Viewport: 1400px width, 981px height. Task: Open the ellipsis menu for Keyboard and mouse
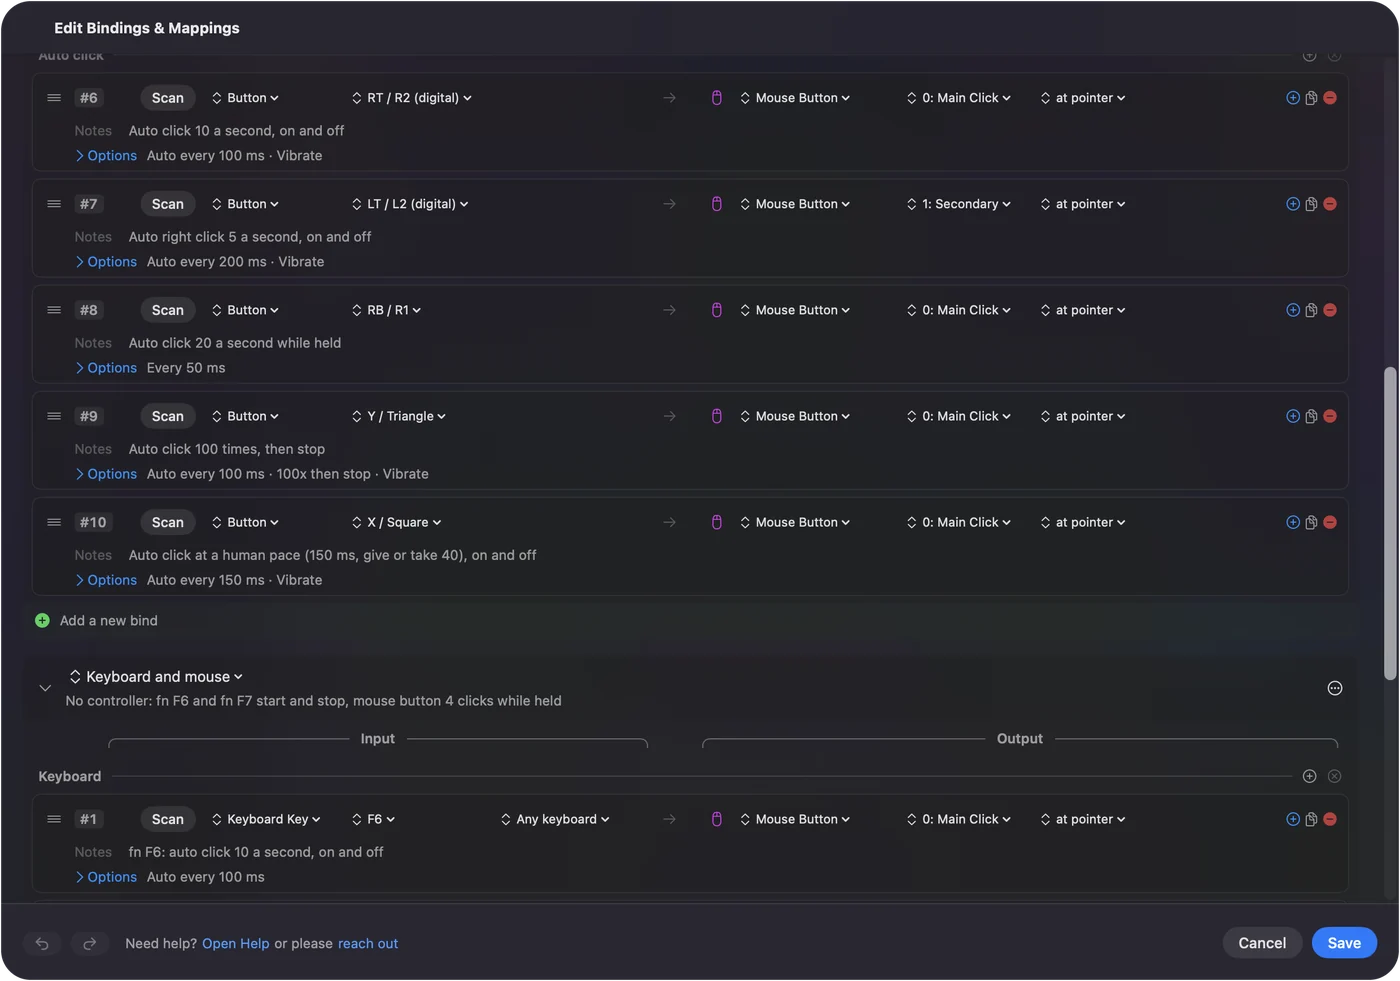pos(1334,688)
